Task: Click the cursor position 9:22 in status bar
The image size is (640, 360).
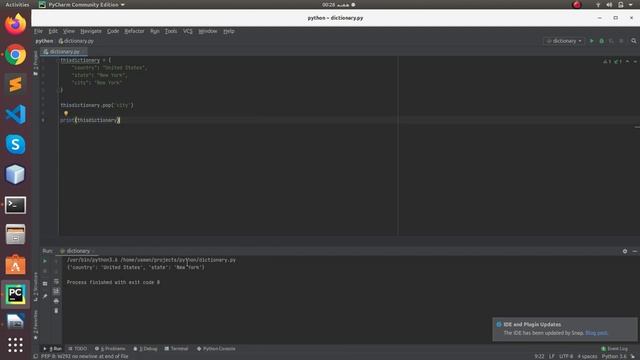Action: [539, 356]
